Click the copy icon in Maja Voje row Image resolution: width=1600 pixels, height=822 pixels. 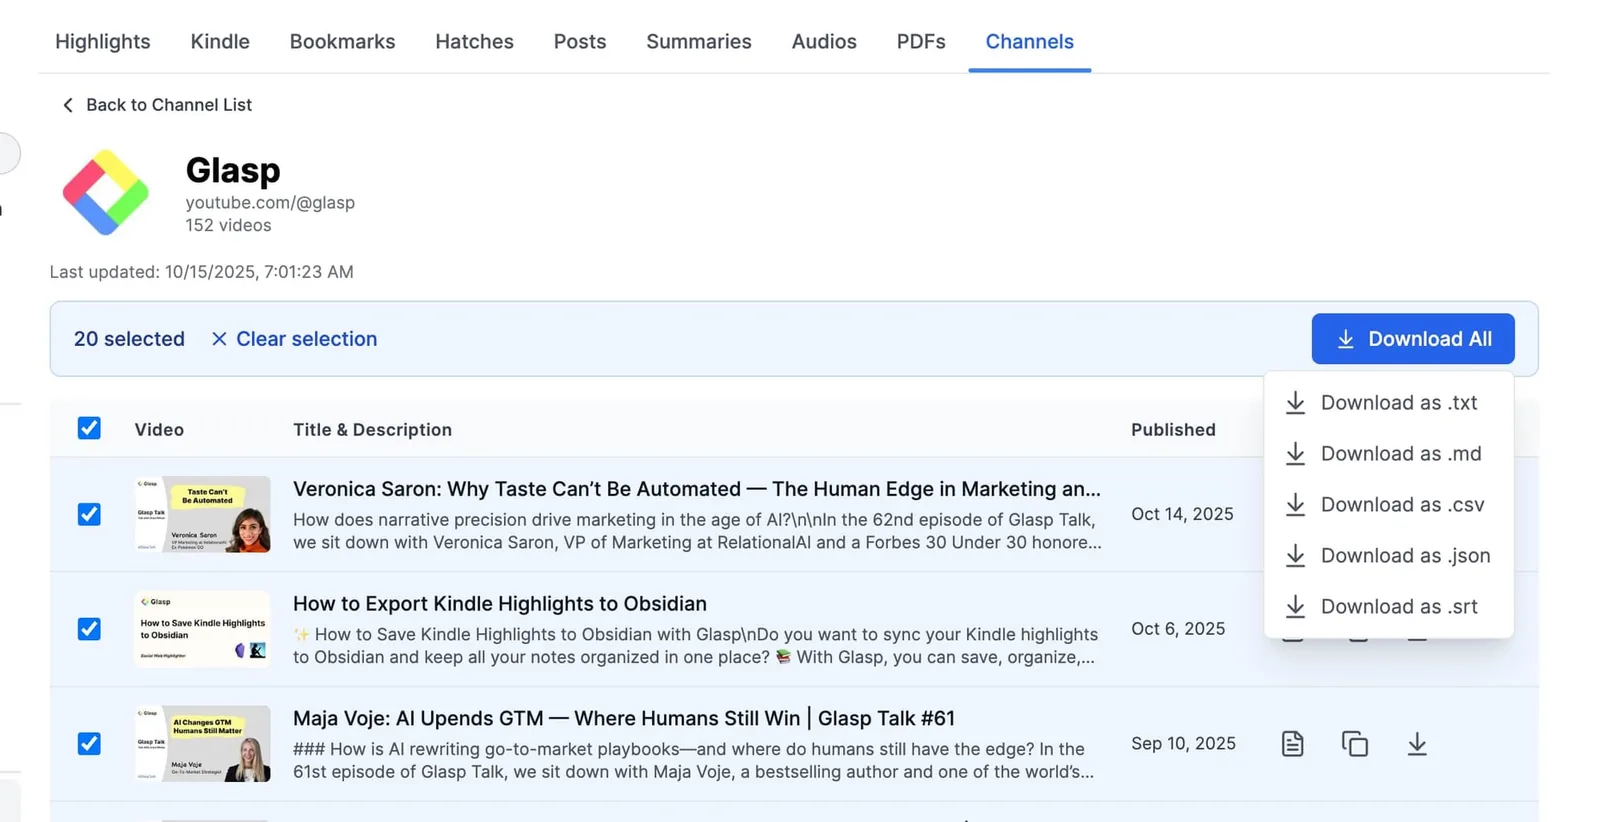coord(1355,744)
